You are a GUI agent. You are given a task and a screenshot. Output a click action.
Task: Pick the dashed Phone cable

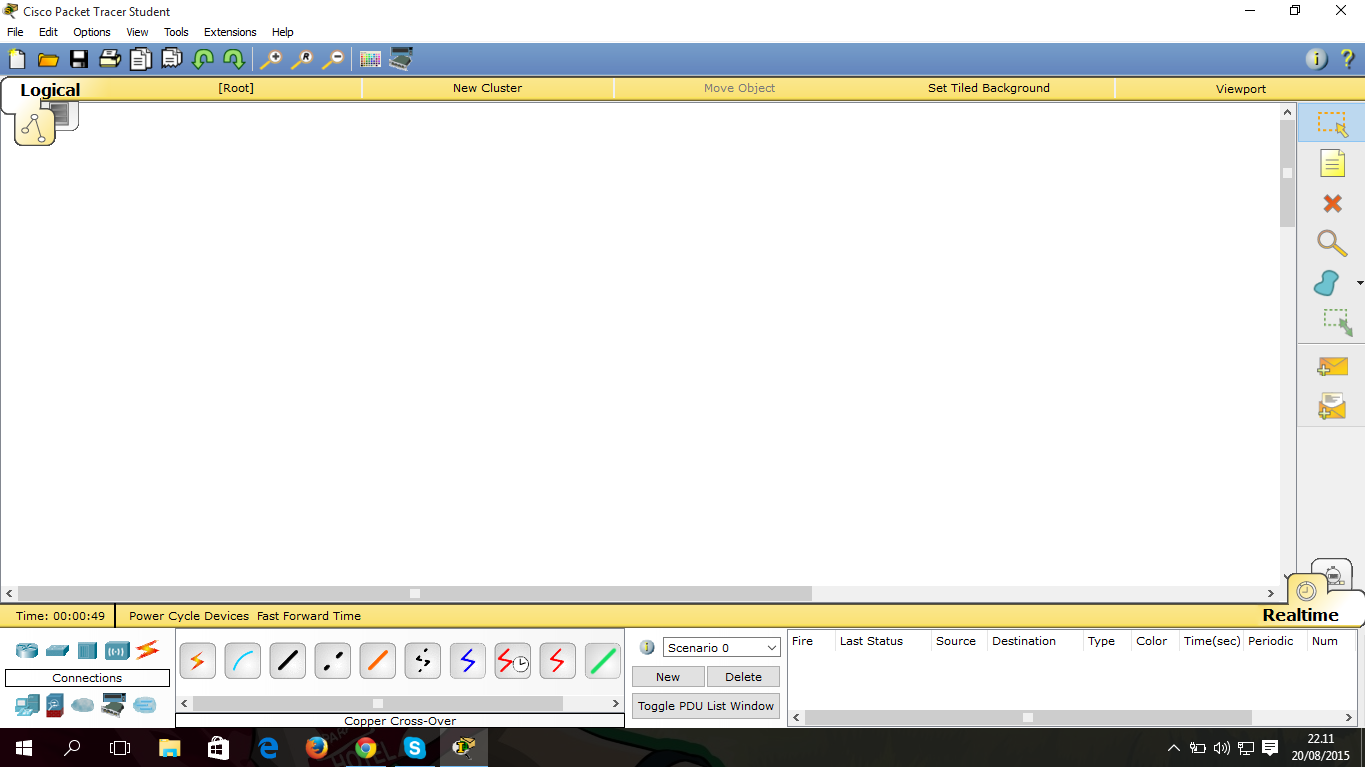422,661
